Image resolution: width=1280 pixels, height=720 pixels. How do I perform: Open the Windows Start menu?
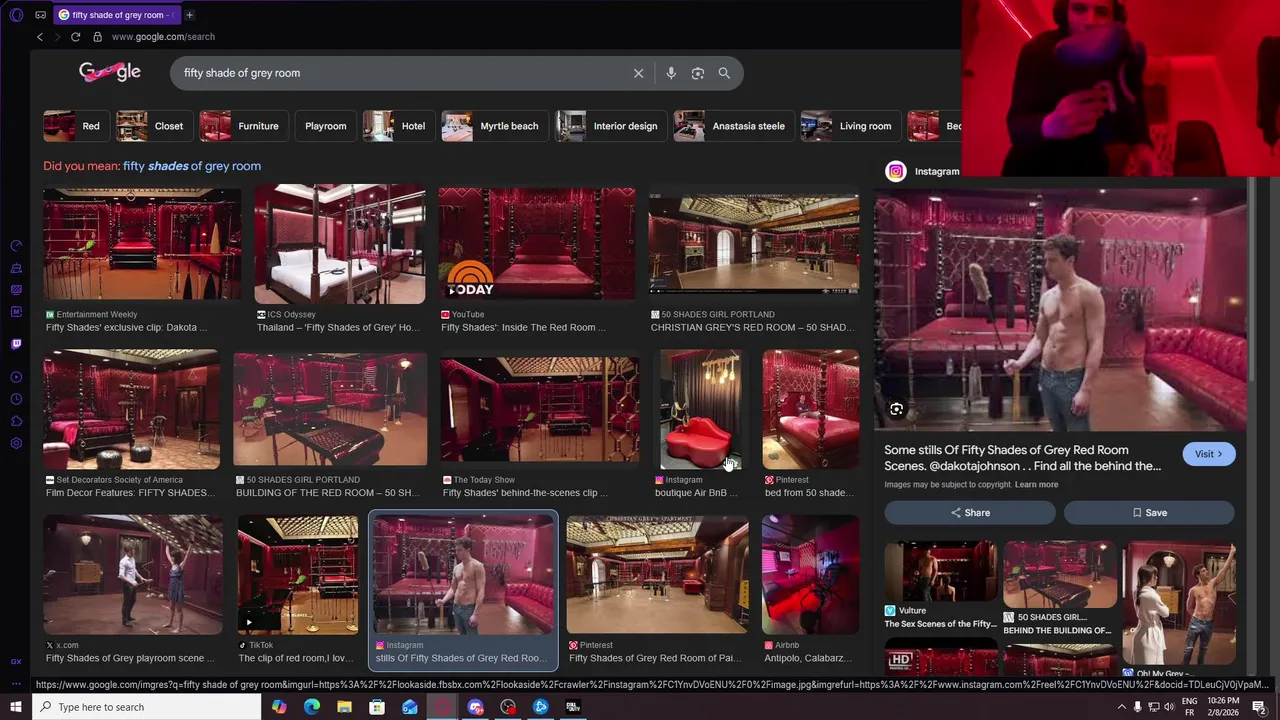coord(16,707)
